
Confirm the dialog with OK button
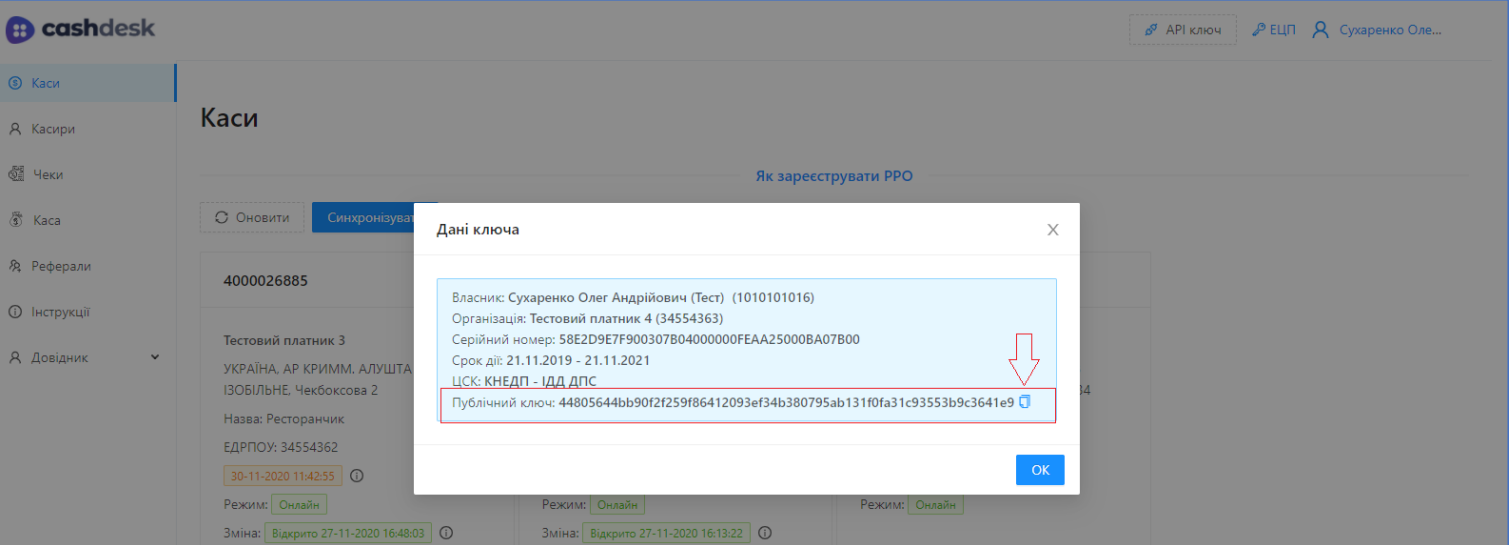[x=1040, y=470]
